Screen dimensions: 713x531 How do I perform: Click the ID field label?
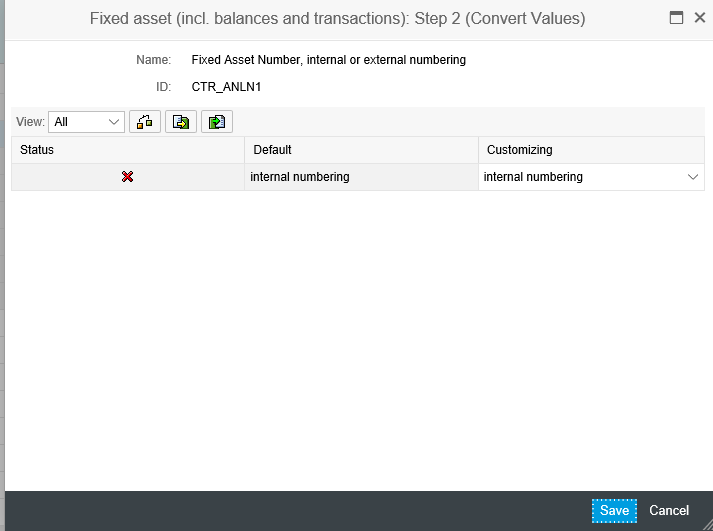[163, 87]
